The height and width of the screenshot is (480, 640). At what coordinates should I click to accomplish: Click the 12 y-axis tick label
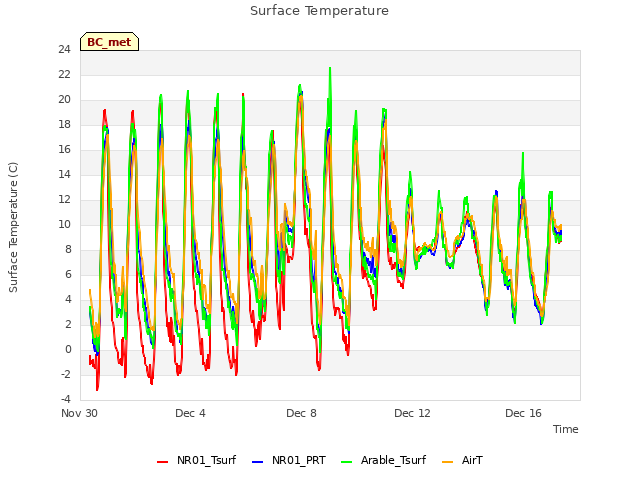64,199
